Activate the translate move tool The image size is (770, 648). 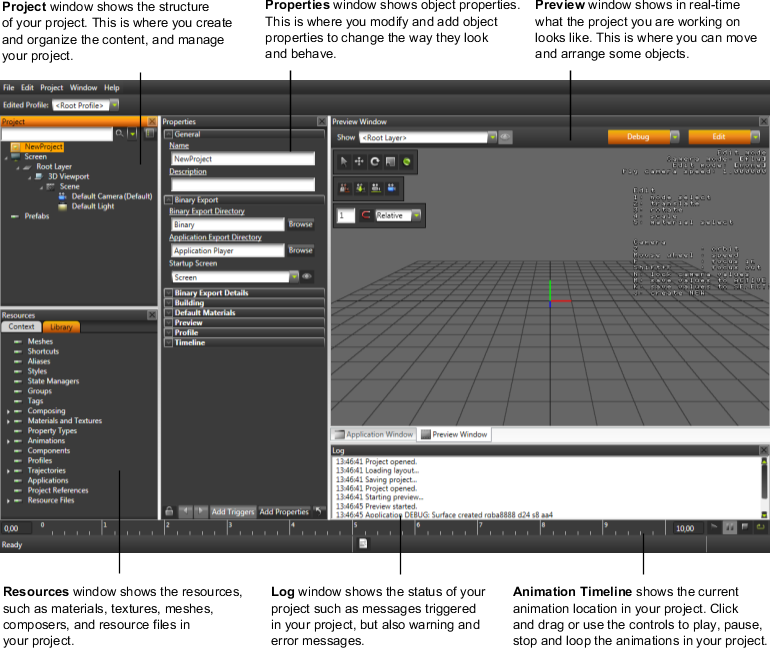tap(359, 161)
